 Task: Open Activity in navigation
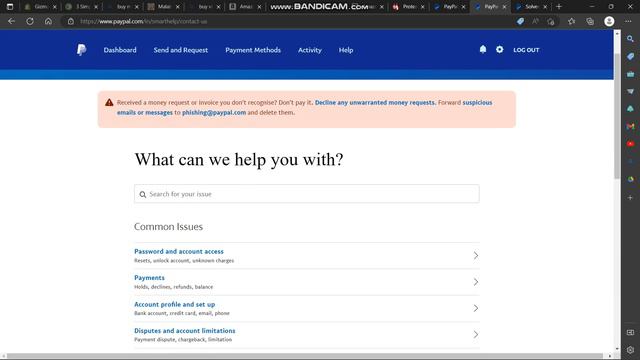click(x=310, y=50)
